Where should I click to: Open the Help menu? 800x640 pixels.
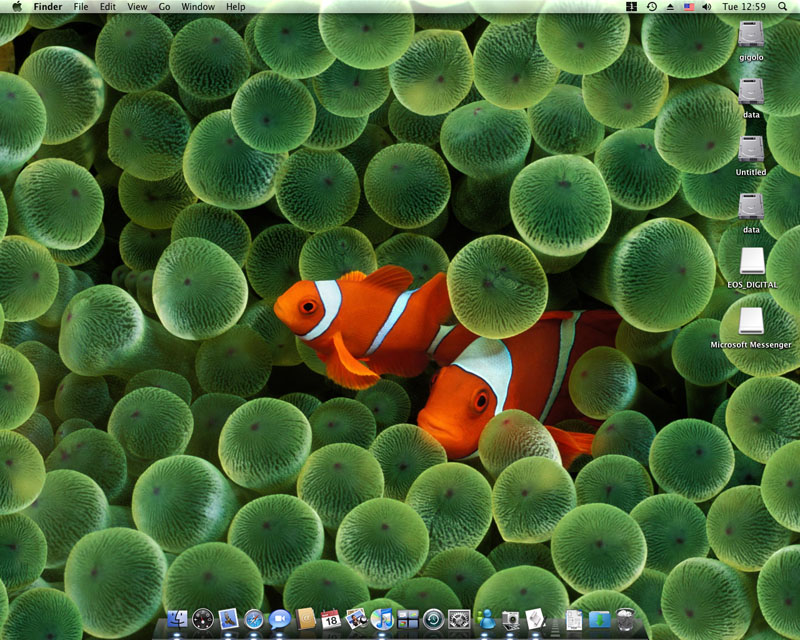[x=236, y=7]
